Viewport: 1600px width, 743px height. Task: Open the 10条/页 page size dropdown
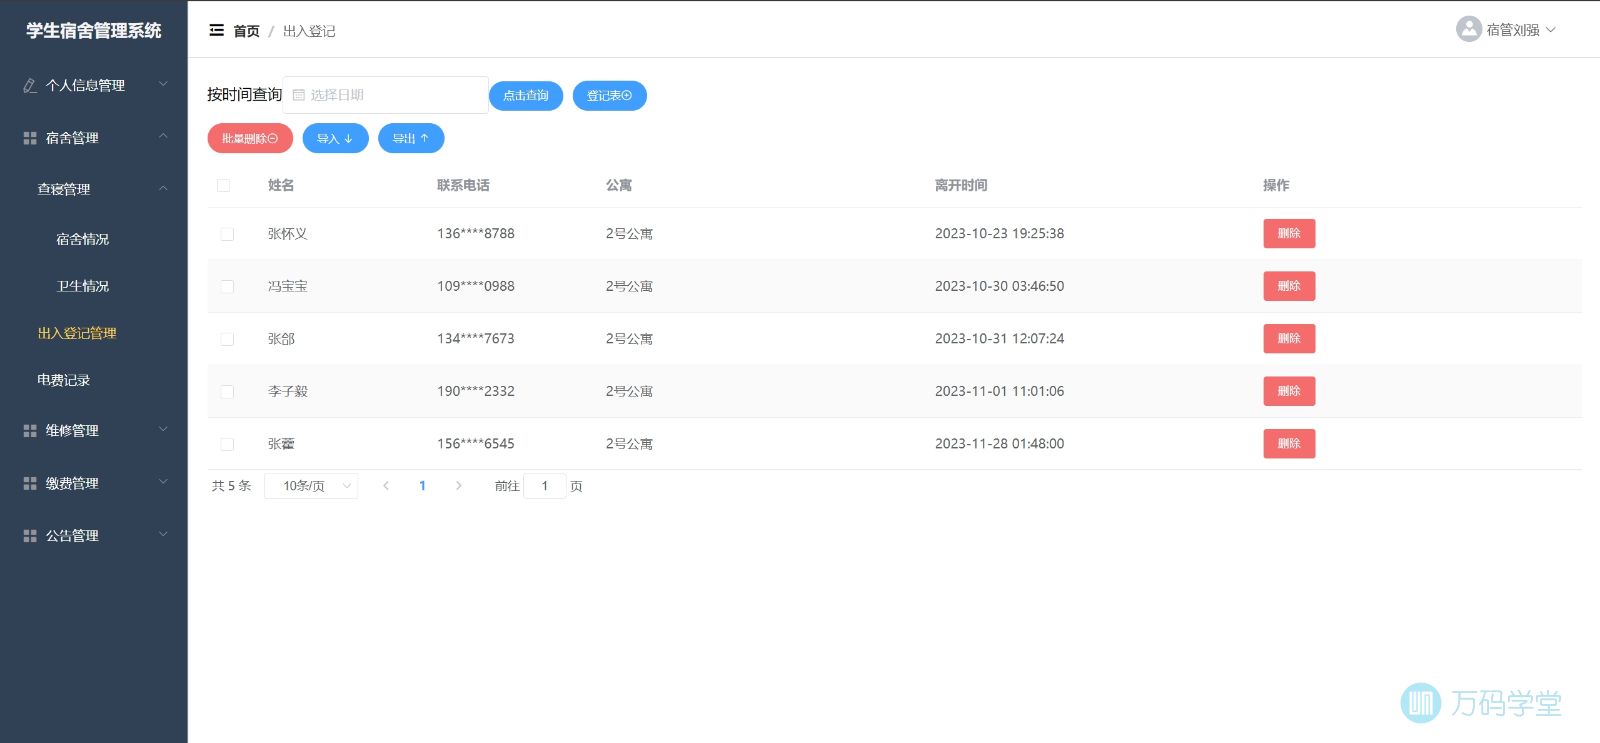pos(311,486)
